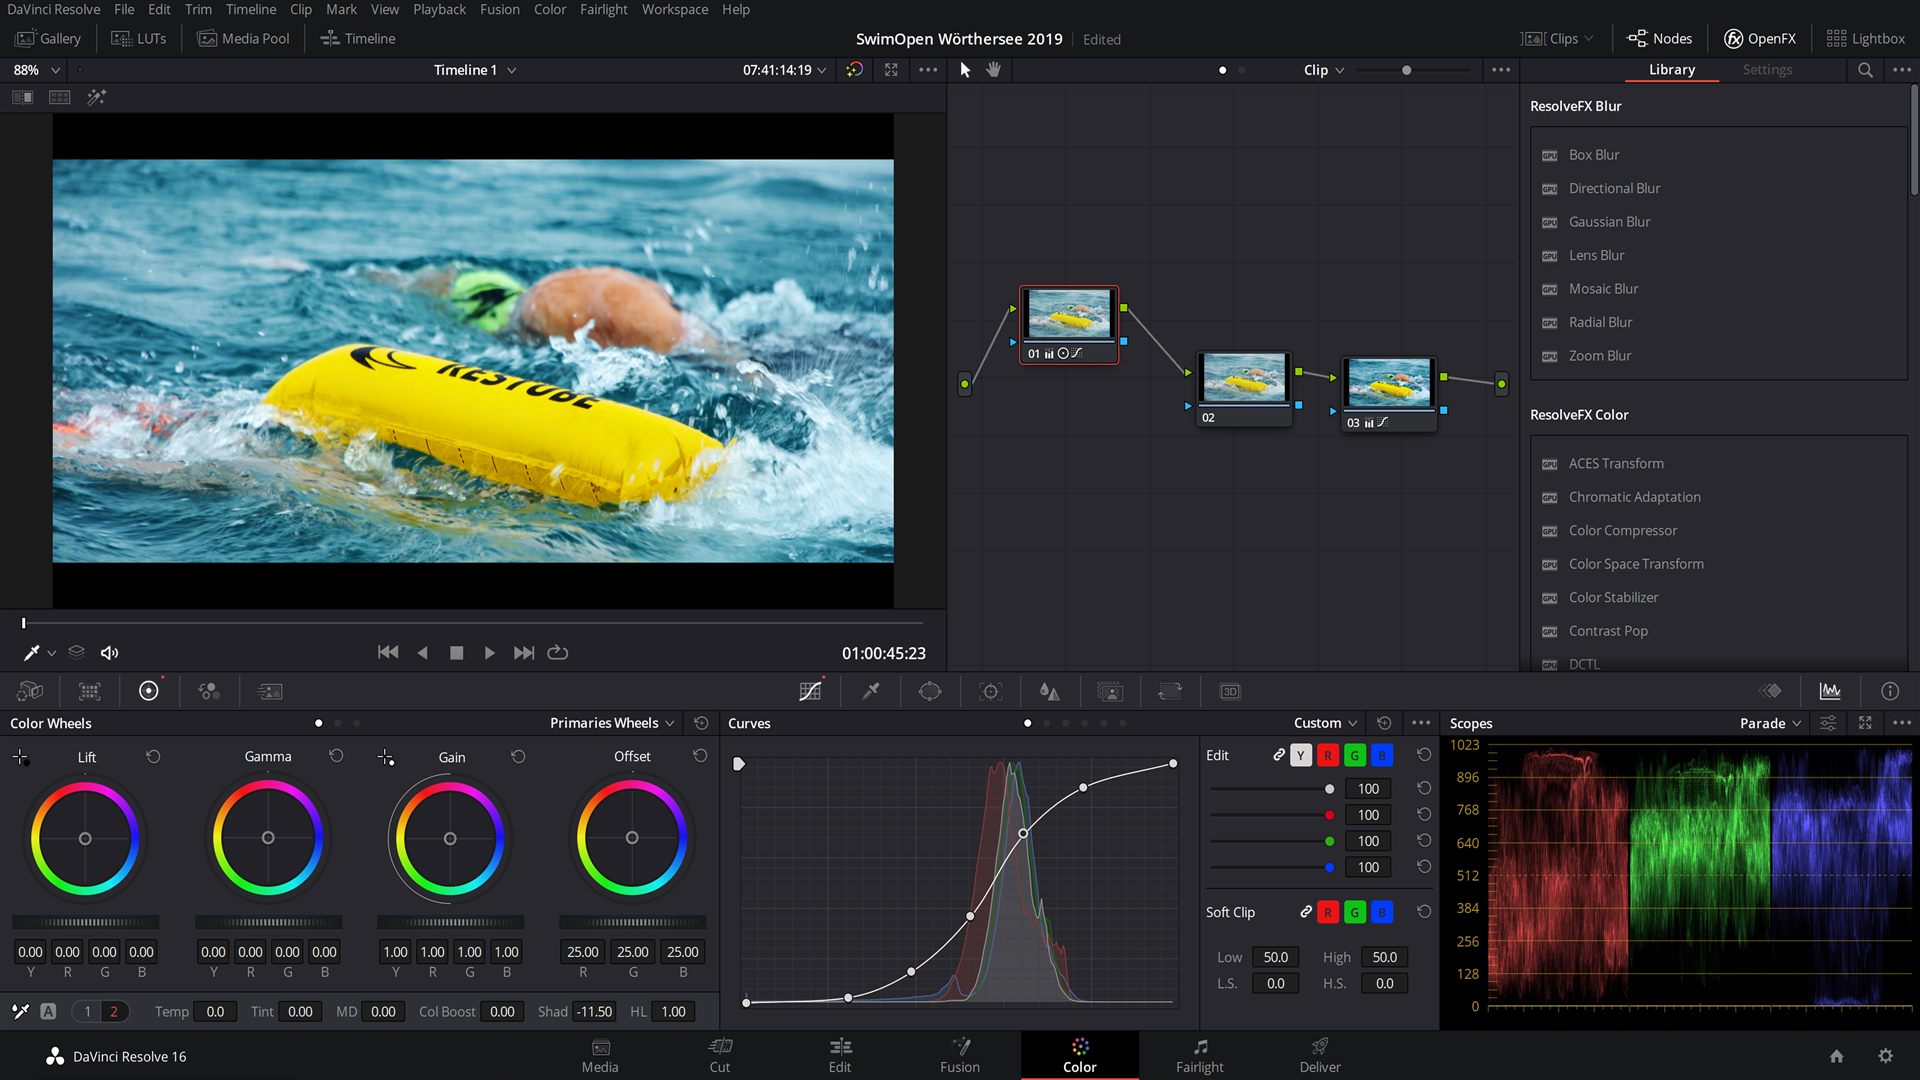The image size is (1920, 1080).
Task: Open the Blur palette
Action: 1049,691
